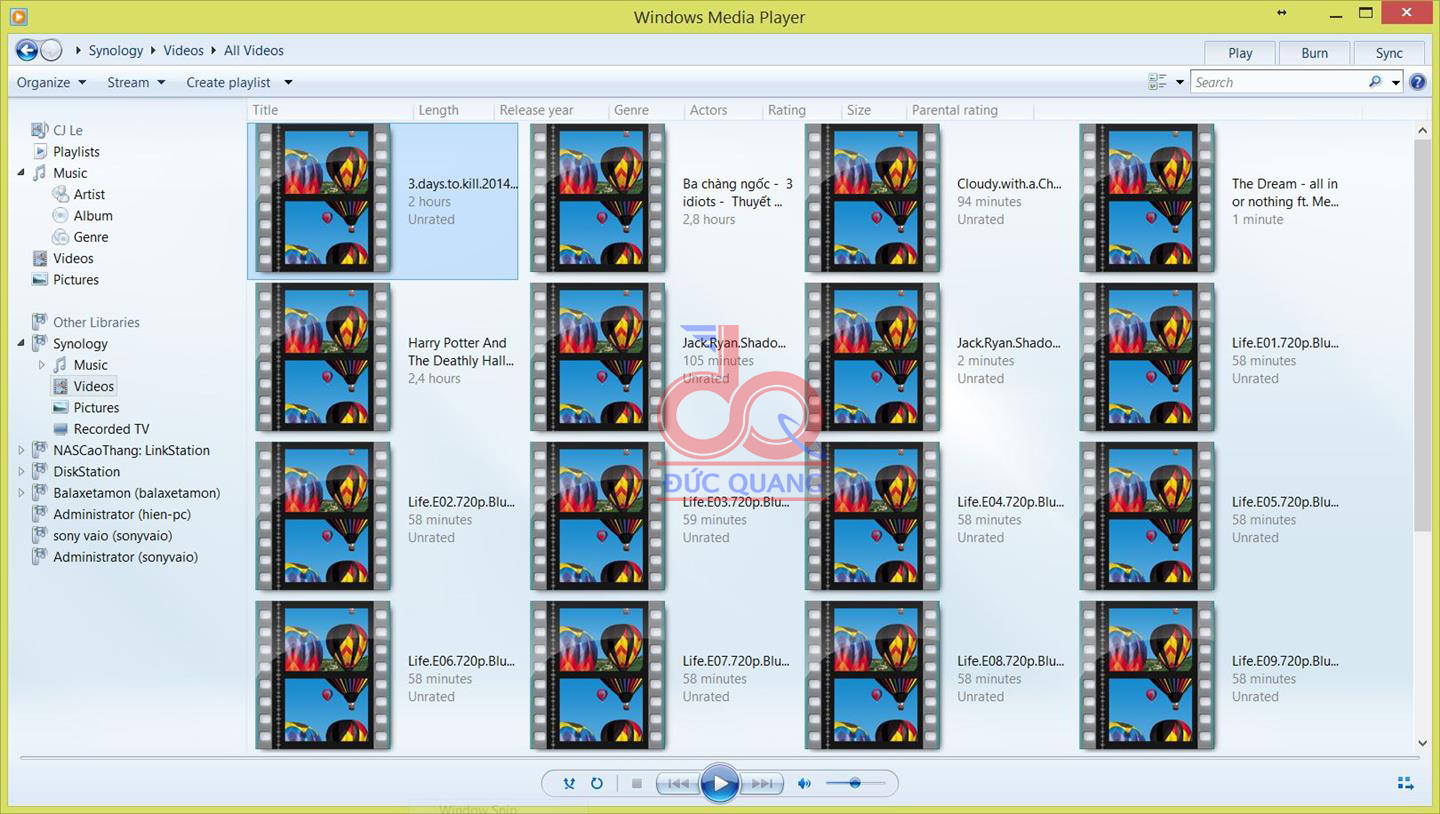Click in the Search box

[1278, 82]
